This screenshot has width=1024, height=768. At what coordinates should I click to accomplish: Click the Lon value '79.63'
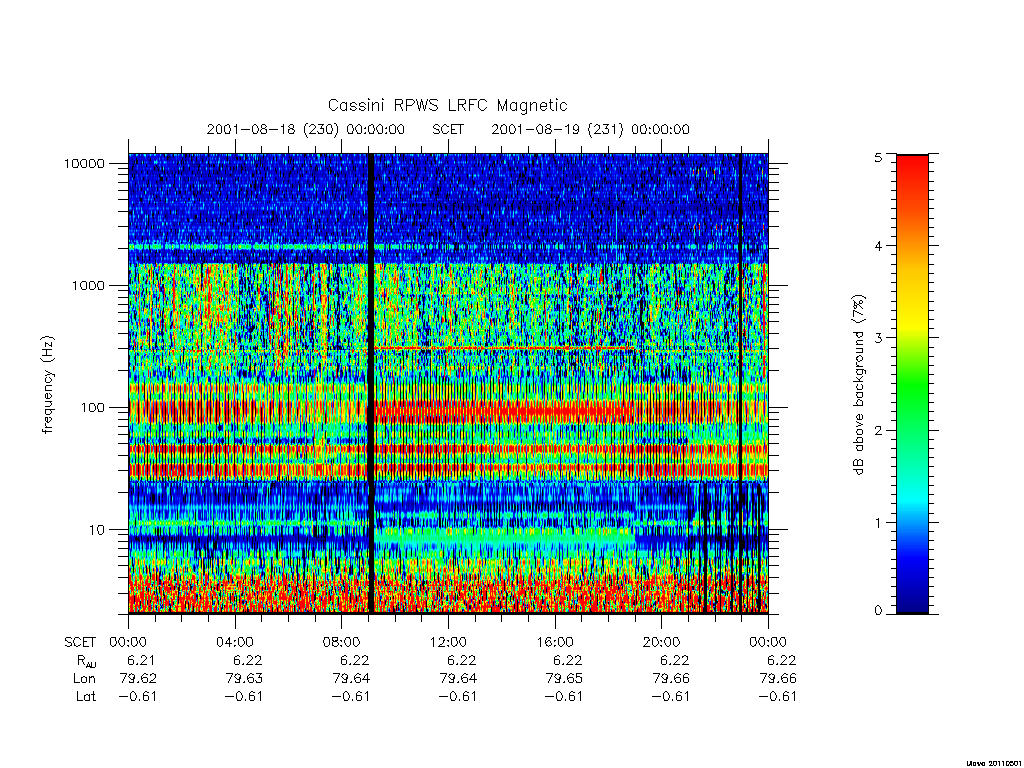tap(244, 679)
